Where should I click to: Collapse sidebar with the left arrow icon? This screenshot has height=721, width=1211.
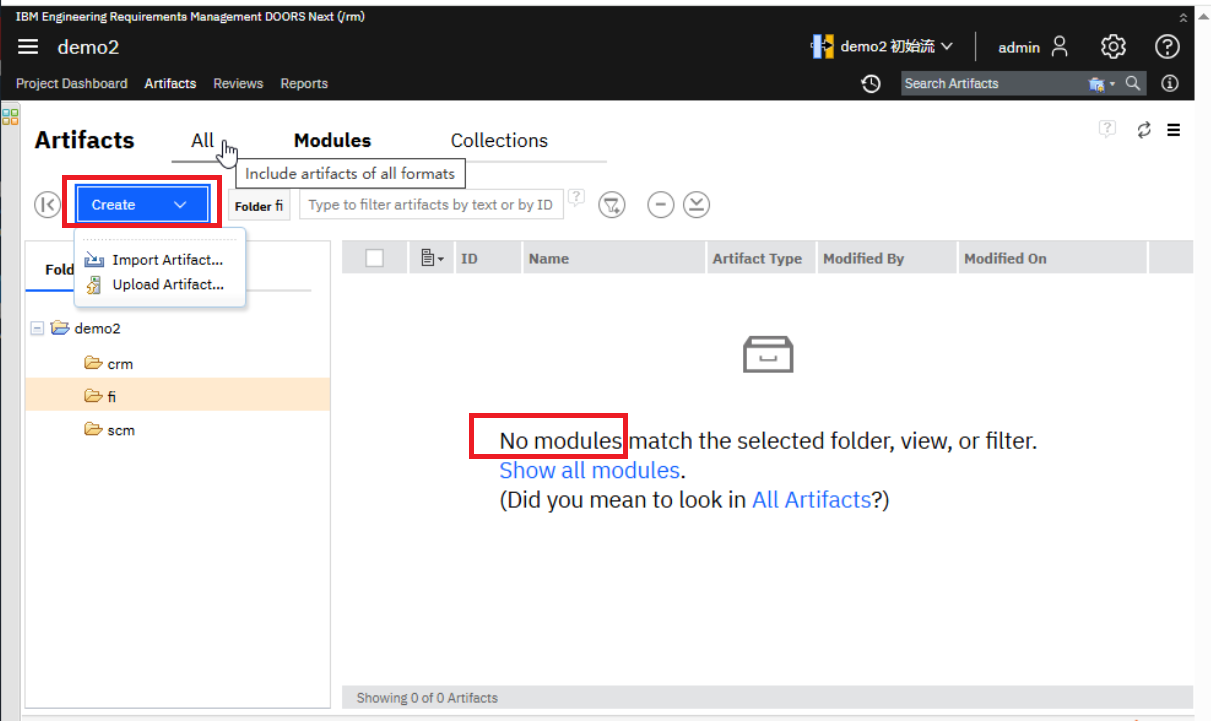47,205
